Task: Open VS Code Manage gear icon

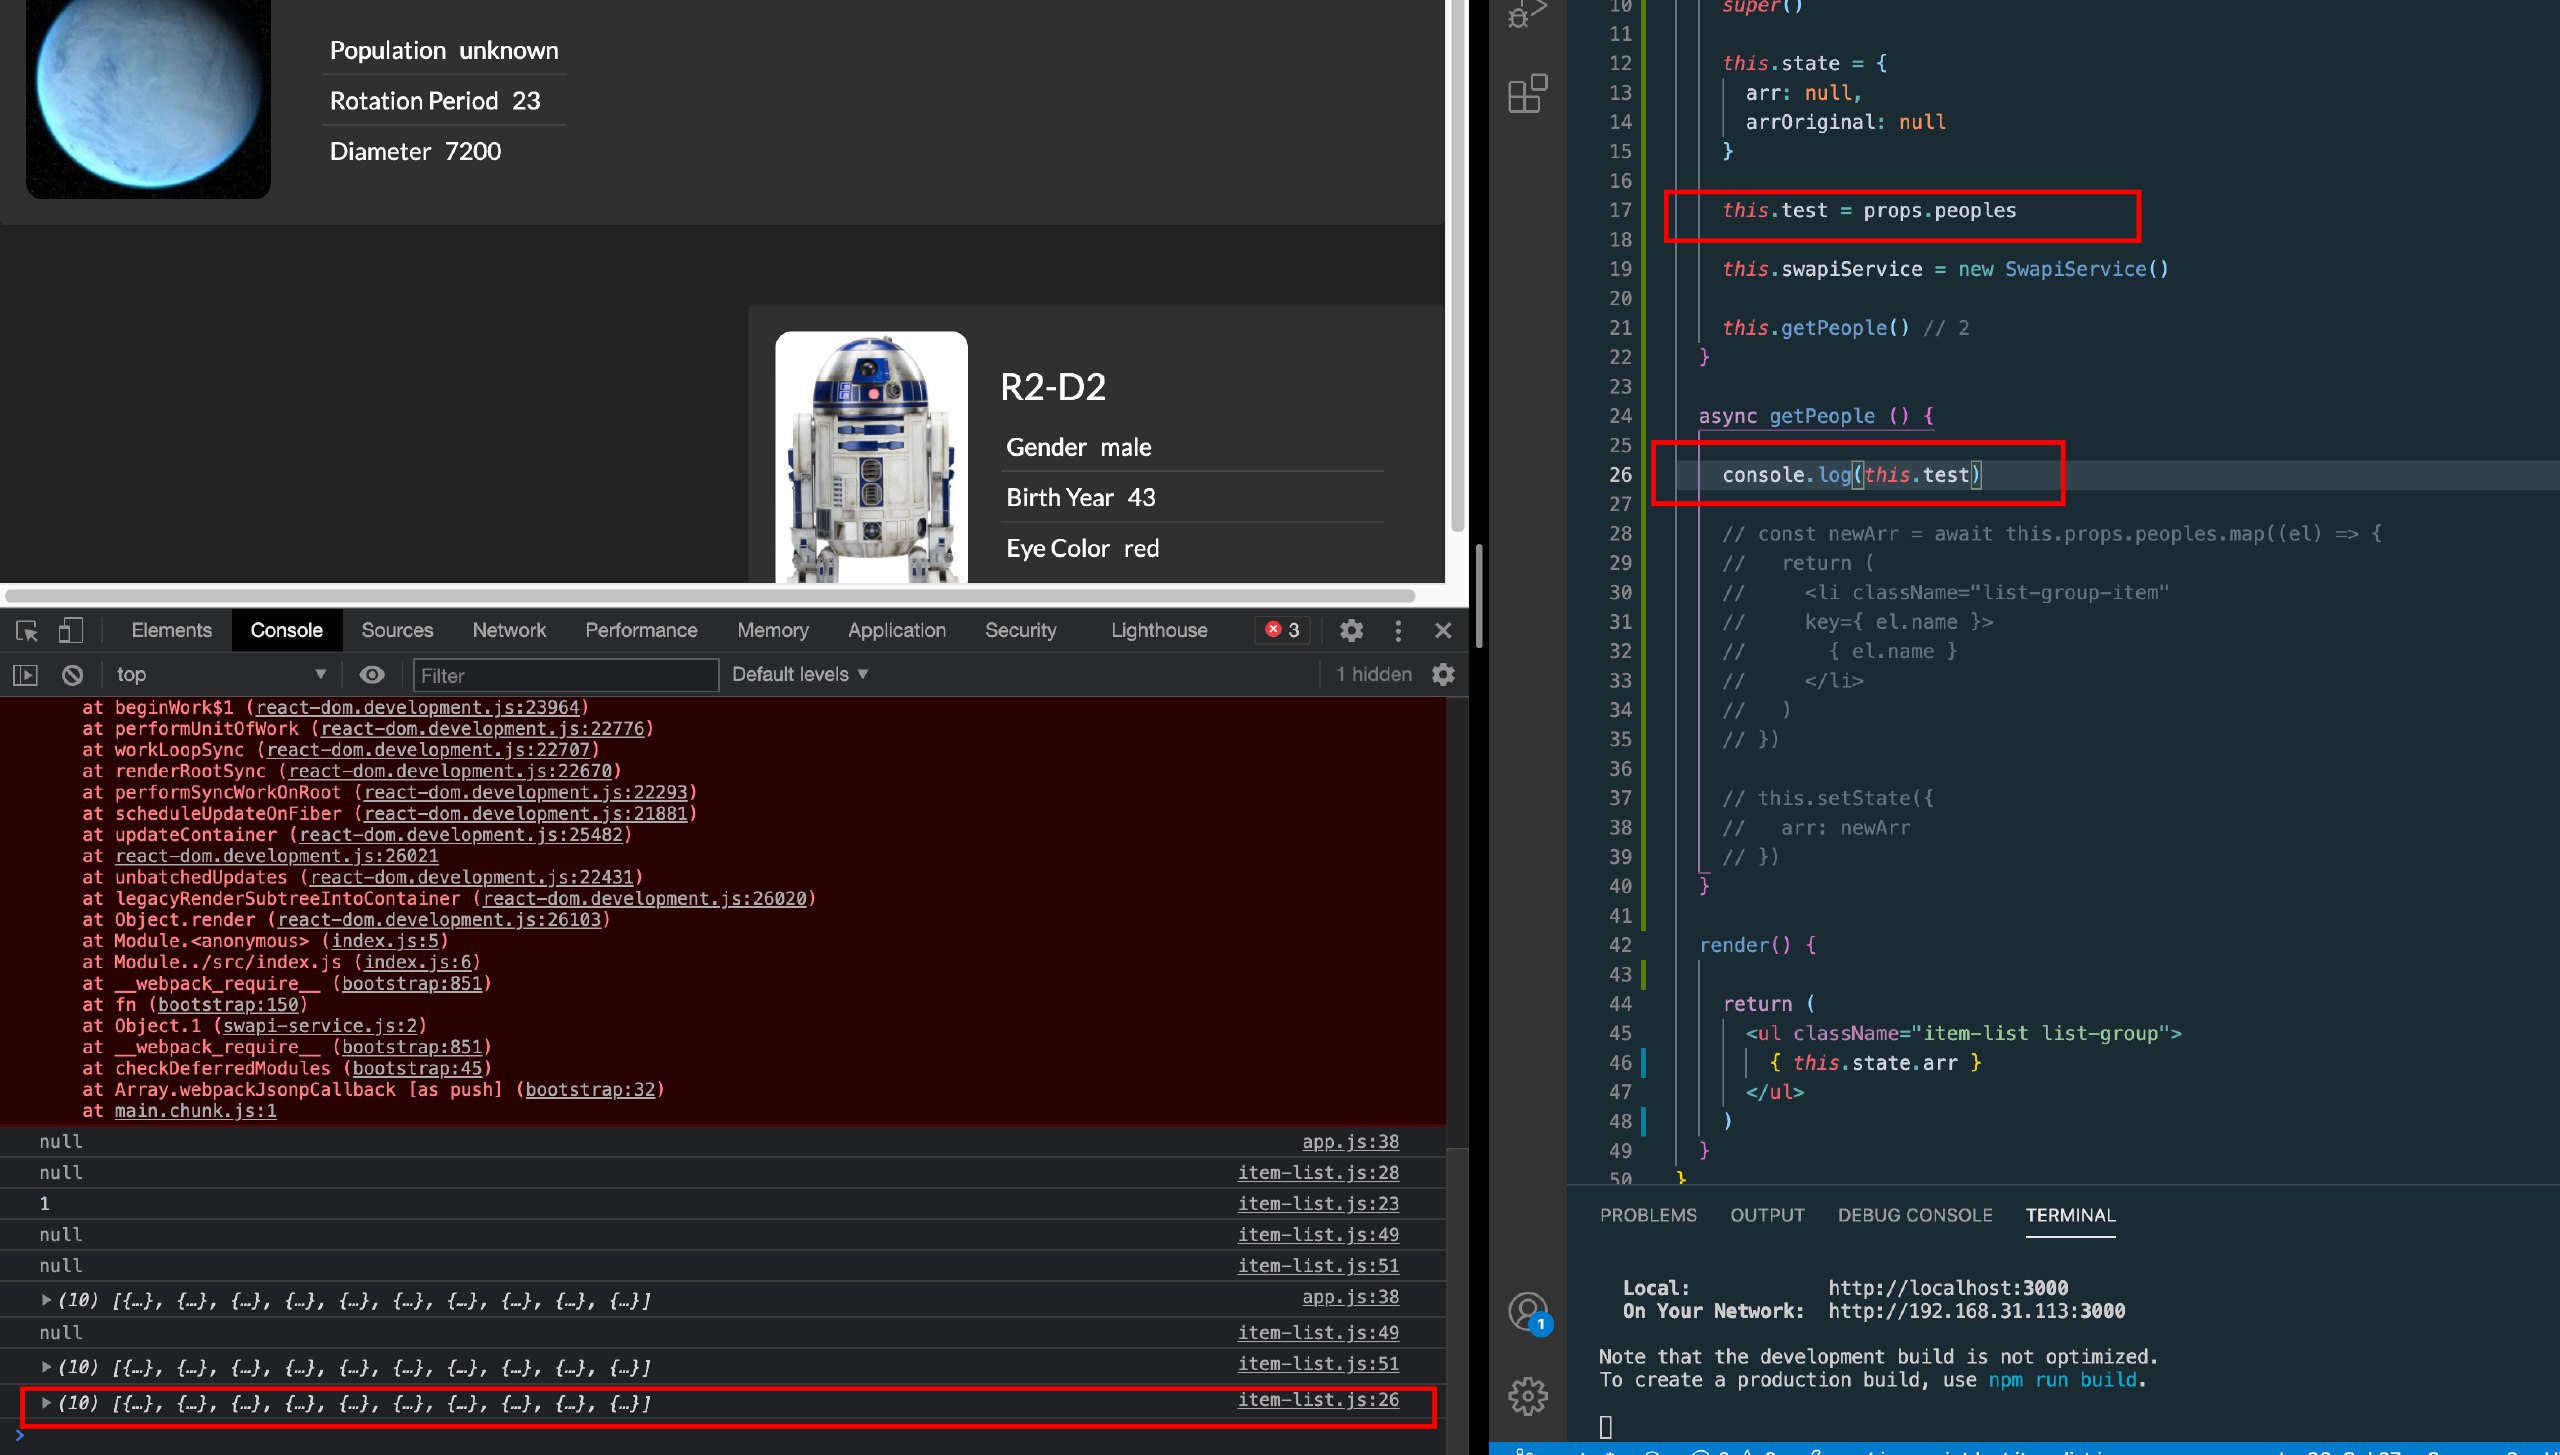Action: pyautogui.click(x=1527, y=1395)
